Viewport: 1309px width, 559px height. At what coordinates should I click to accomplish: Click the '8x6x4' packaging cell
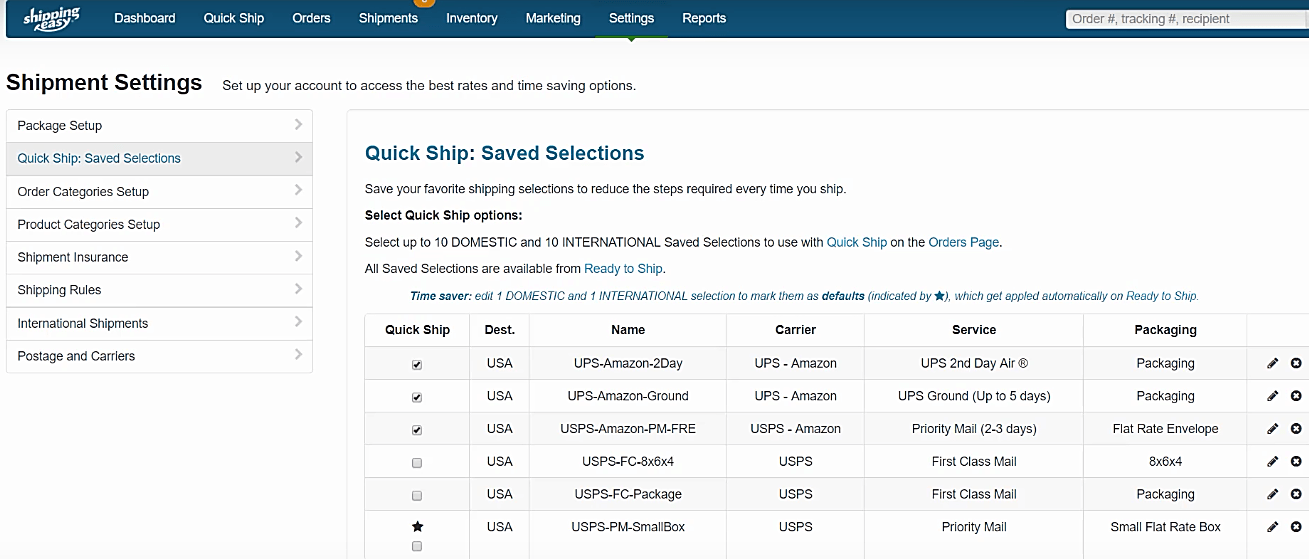coord(1165,461)
